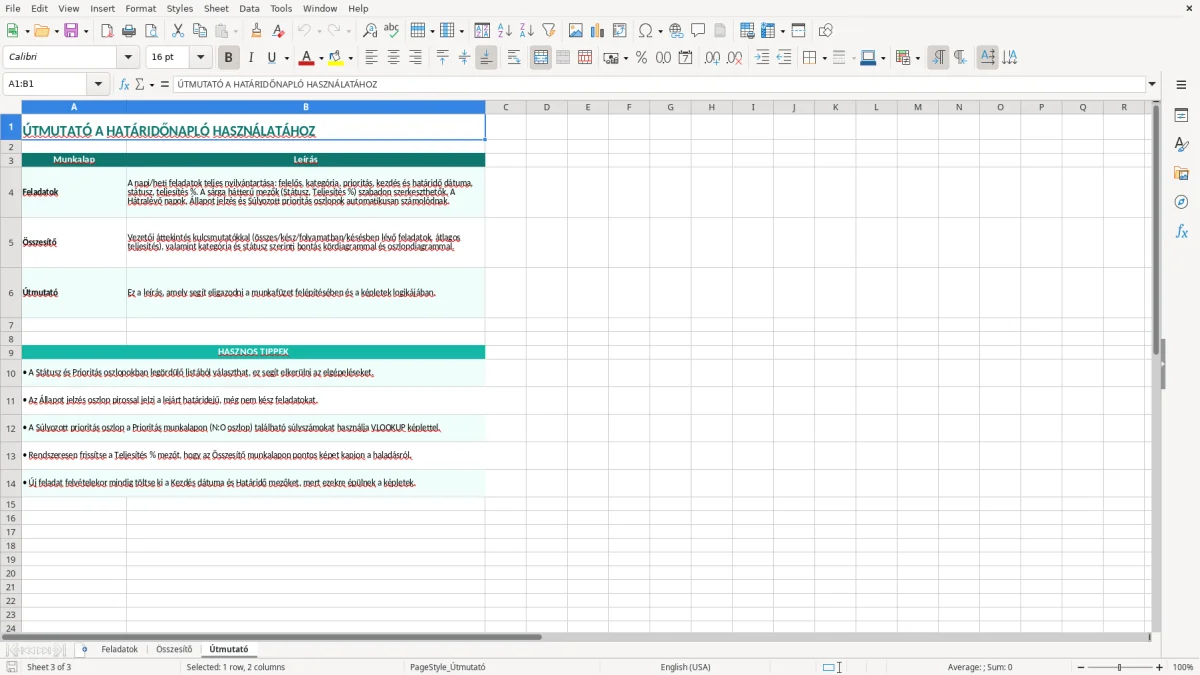
Task: Toggle Left-to-Right text direction
Action: click(x=938, y=58)
